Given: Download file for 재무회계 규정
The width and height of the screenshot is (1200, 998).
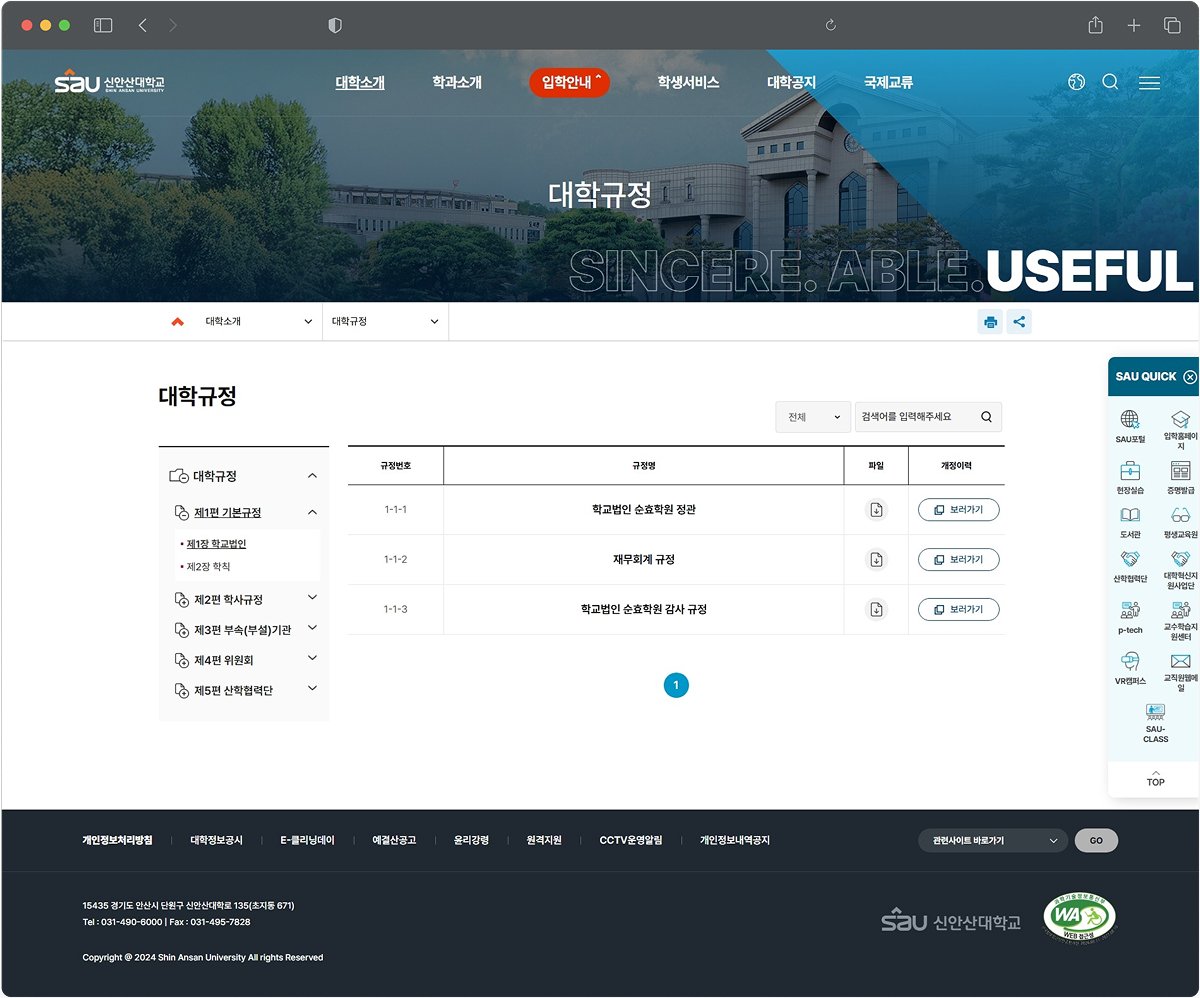Looking at the screenshot, I should (876, 560).
